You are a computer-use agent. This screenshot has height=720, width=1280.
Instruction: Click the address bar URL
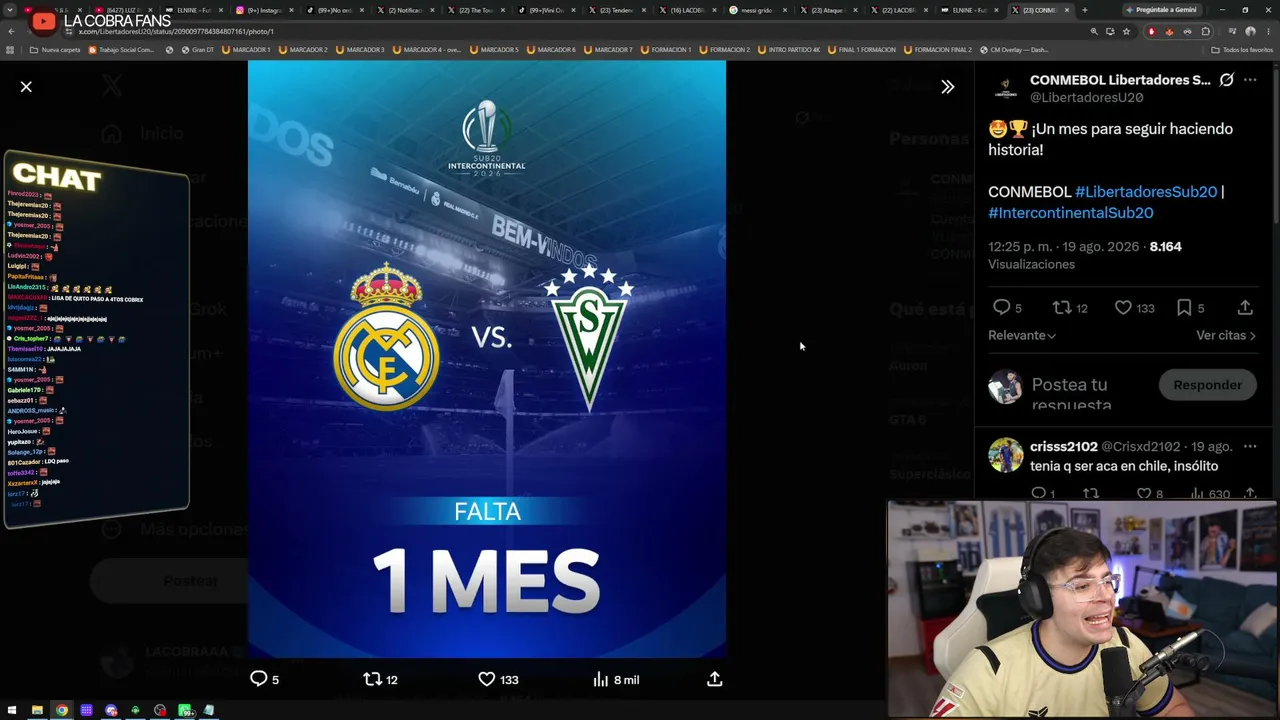(176, 31)
